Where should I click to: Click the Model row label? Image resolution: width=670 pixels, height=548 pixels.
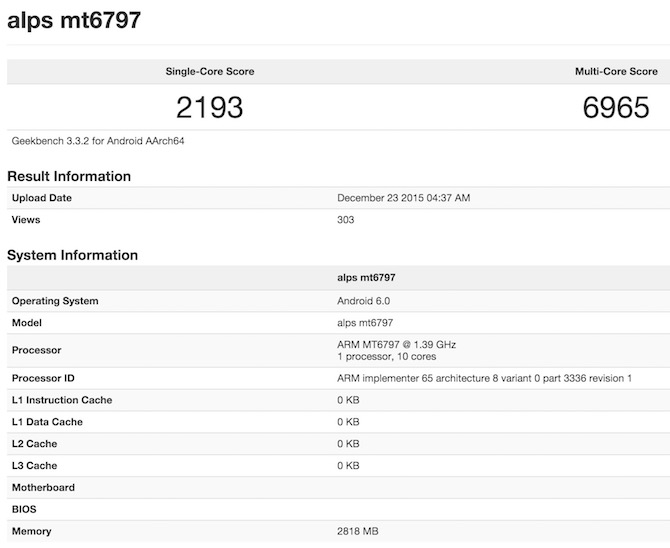(28, 323)
